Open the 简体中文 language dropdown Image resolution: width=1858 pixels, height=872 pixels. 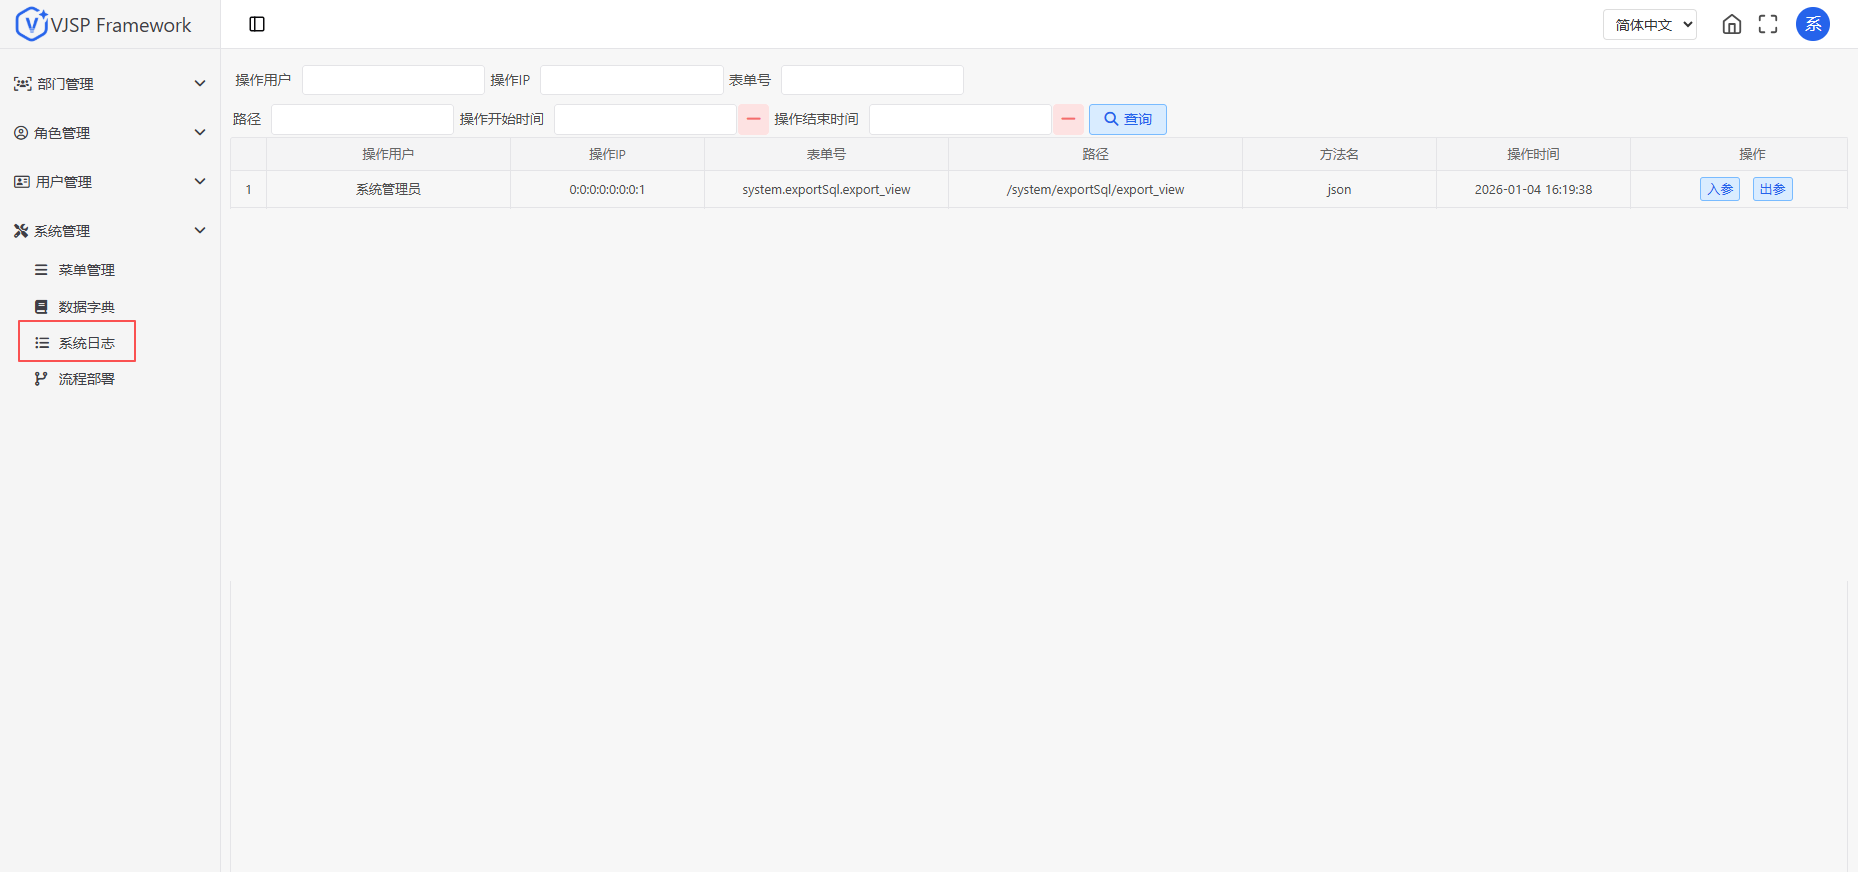tap(1649, 24)
